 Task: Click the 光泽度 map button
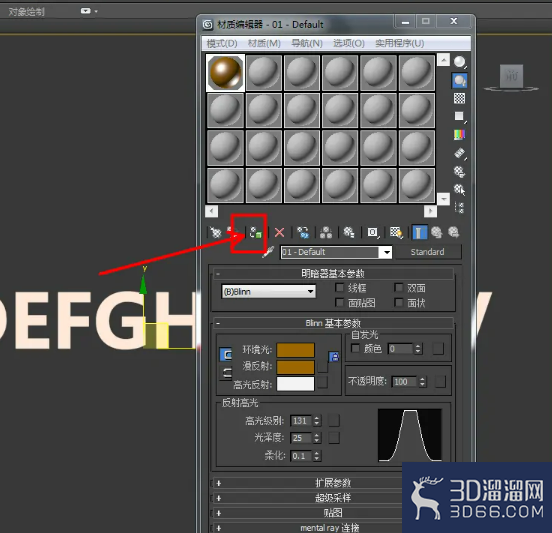point(334,438)
